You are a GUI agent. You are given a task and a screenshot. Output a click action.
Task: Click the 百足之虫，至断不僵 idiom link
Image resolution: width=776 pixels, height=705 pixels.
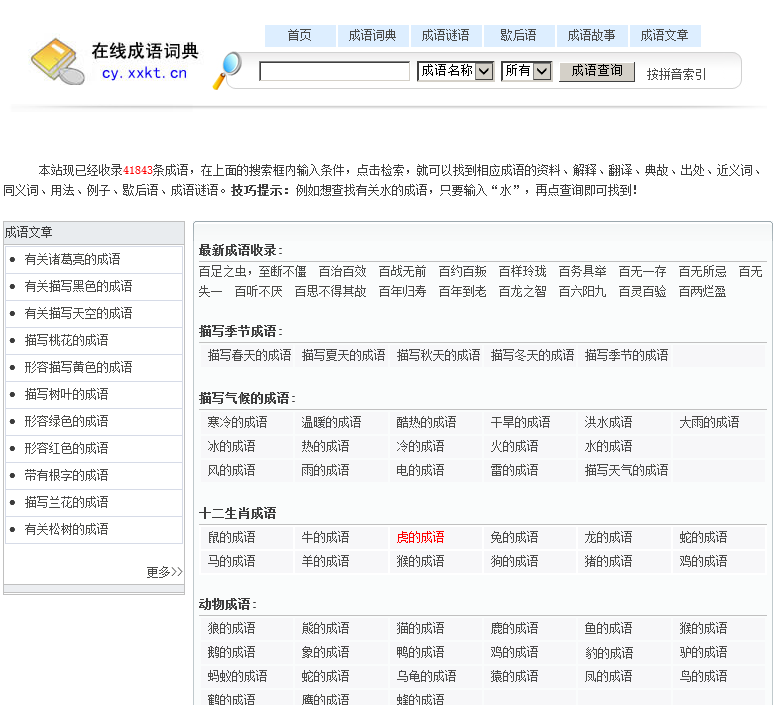tap(252, 271)
